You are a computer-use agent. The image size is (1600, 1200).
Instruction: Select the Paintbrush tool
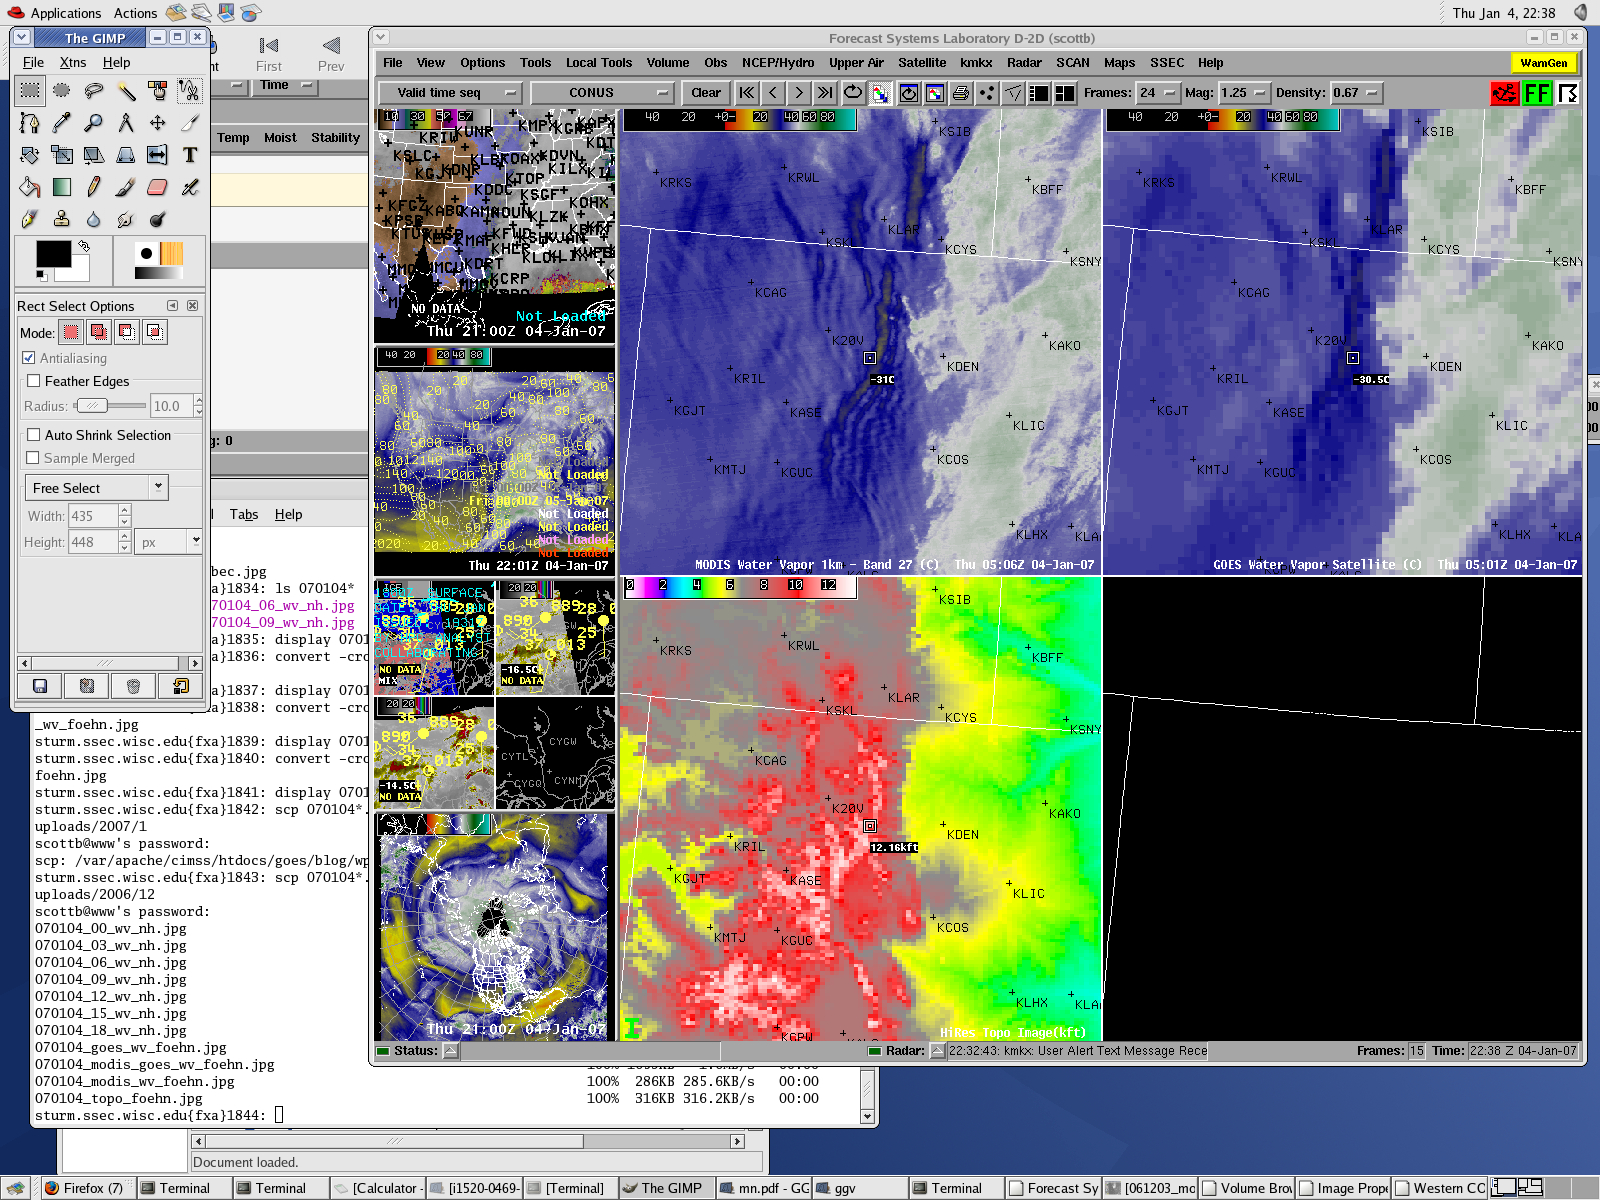pyautogui.click(x=126, y=187)
